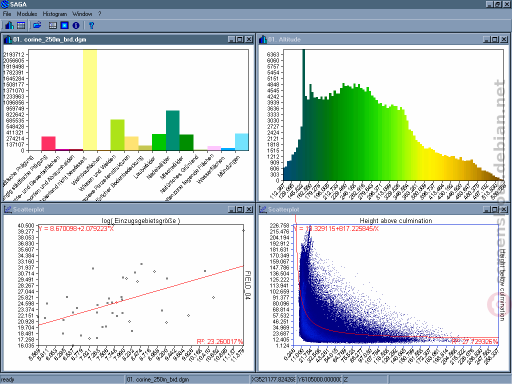Click the left scatterplot regression equation text

coord(76,229)
